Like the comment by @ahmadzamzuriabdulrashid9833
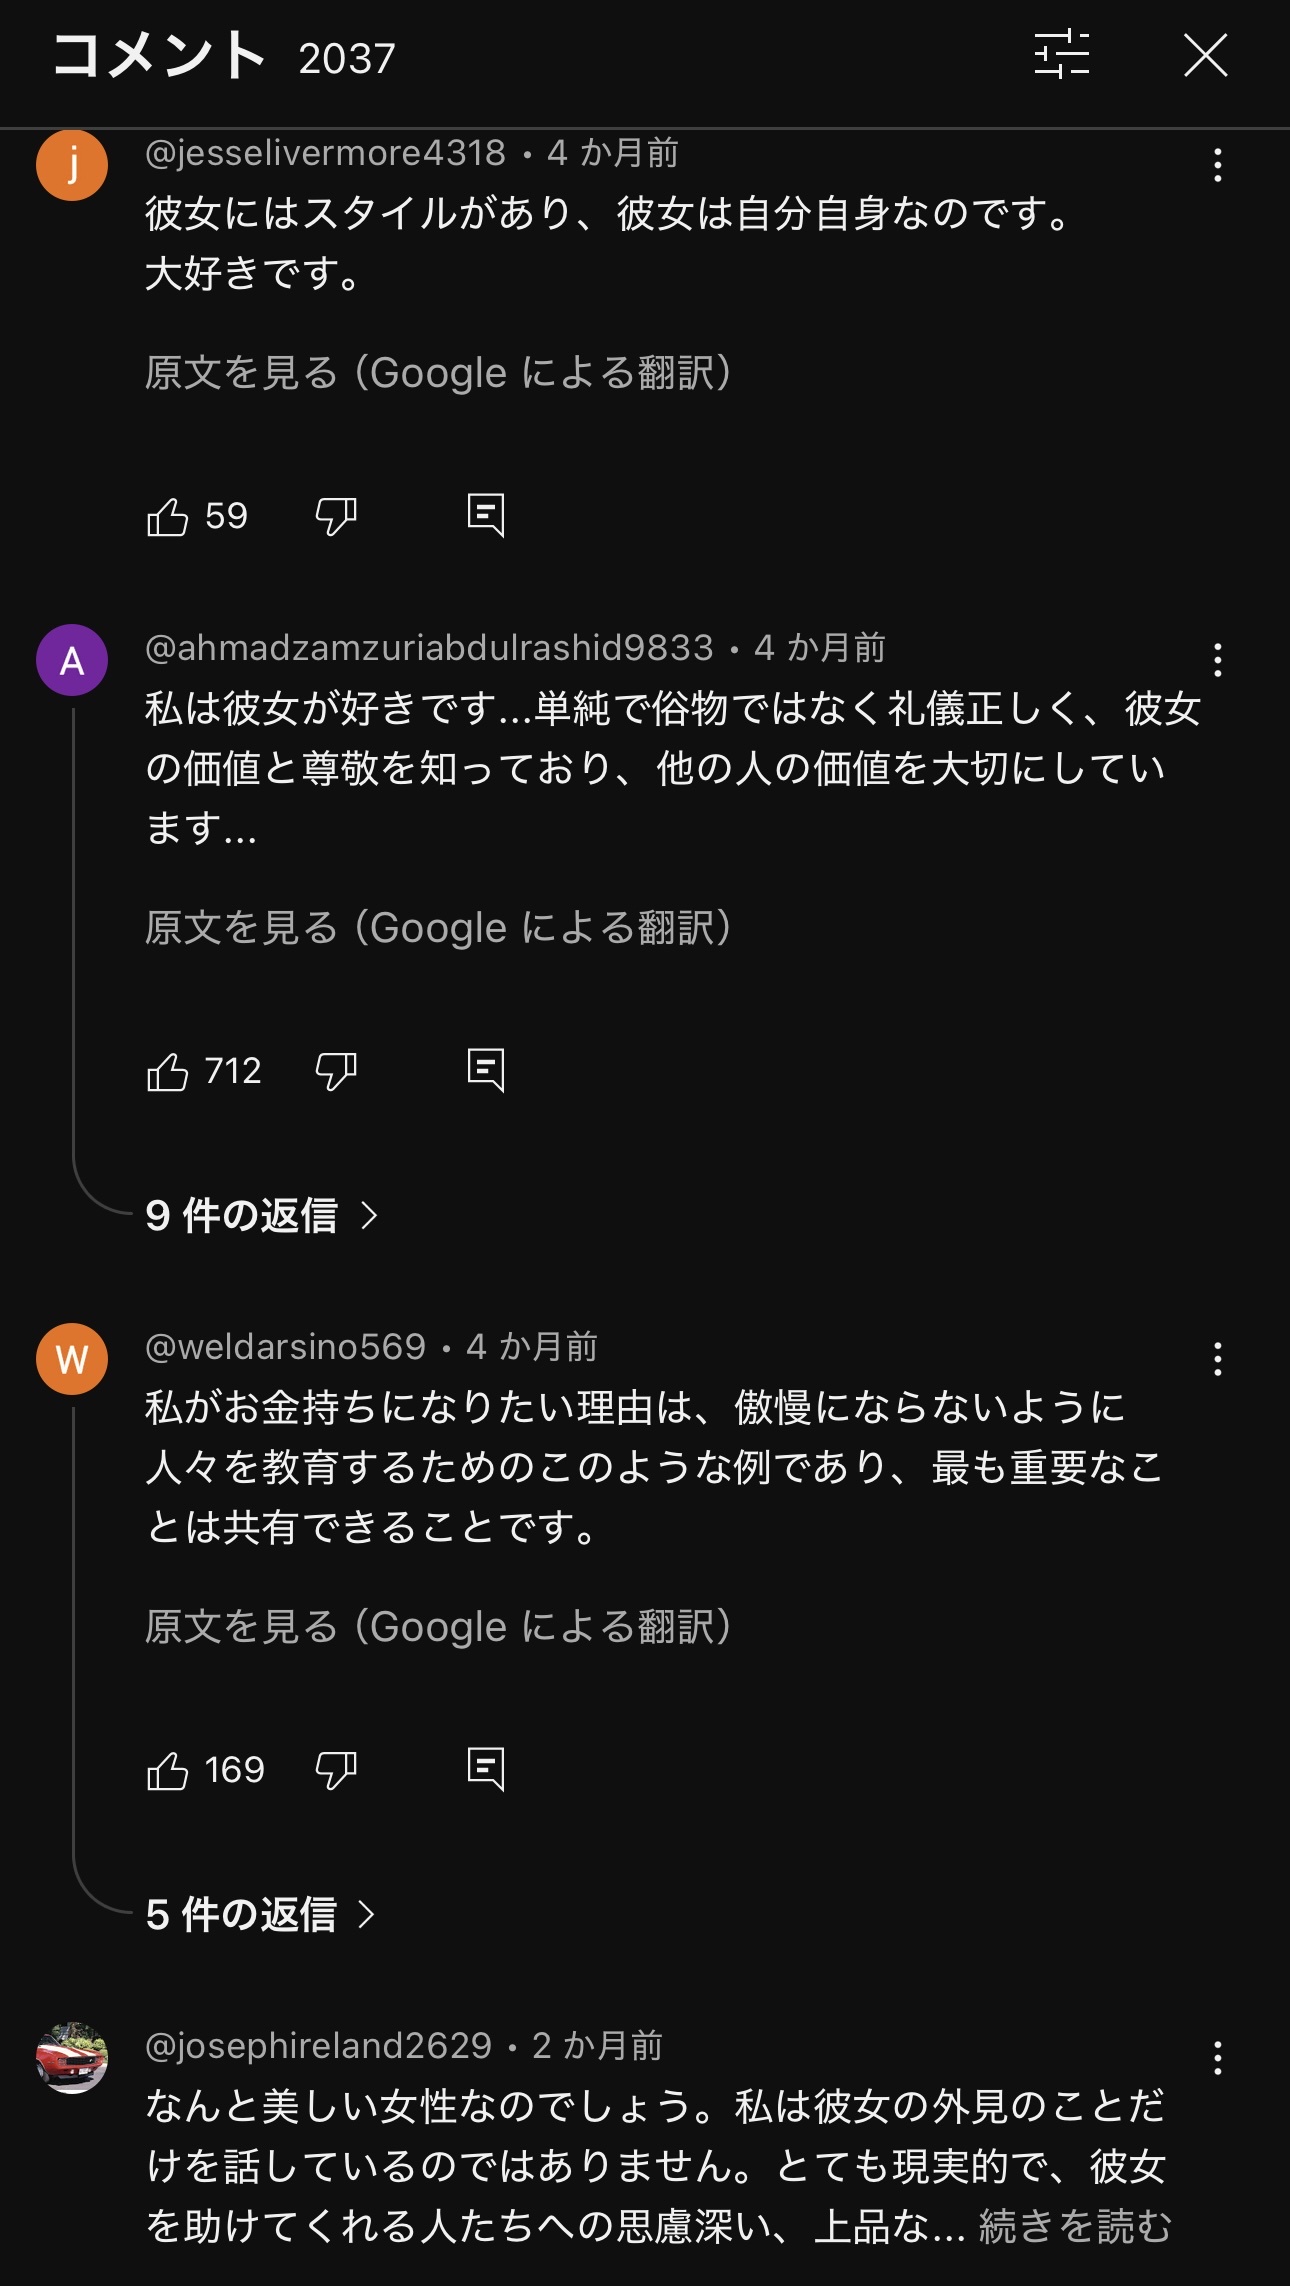The height and width of the screenshot is (2286, 1290). [x=168, y=1072]
